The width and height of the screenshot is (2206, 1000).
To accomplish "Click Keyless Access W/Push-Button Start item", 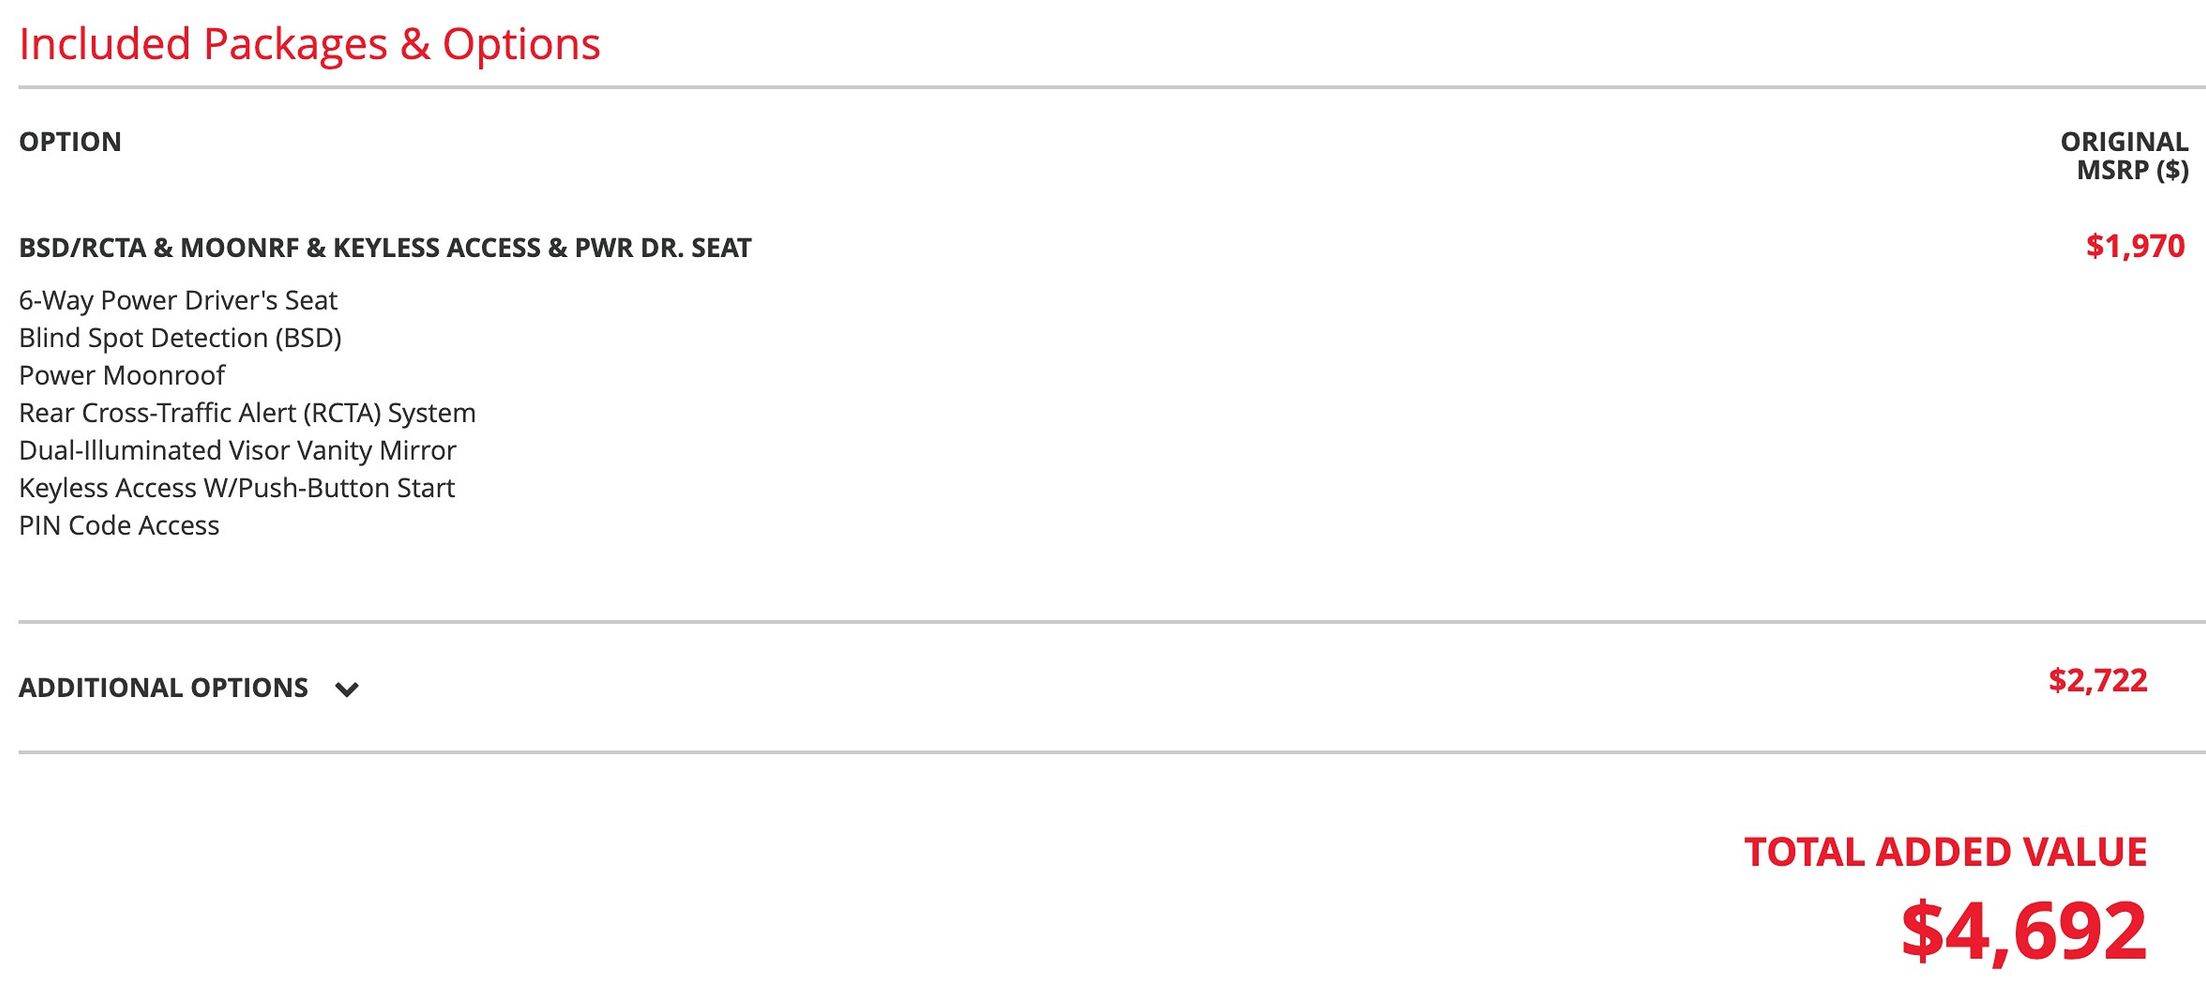I will 236,488.
